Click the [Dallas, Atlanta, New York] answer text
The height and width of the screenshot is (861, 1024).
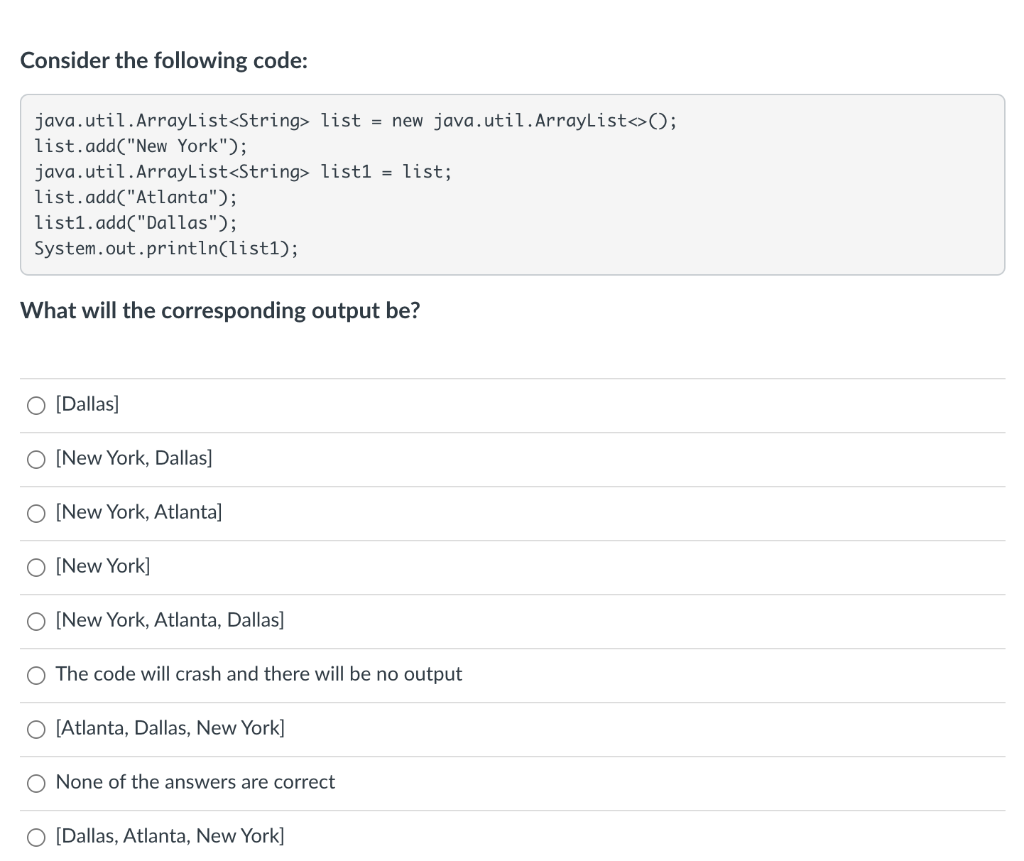point(170,836)
